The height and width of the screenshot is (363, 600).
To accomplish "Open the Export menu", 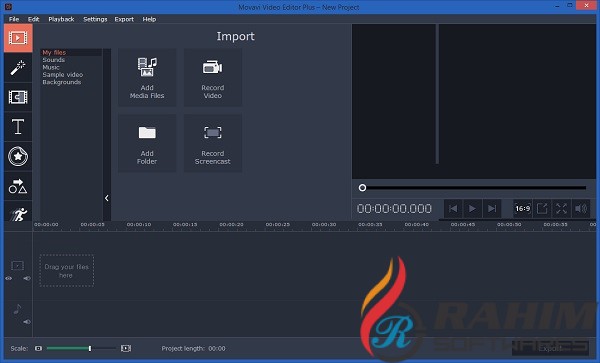I will 124,19.
